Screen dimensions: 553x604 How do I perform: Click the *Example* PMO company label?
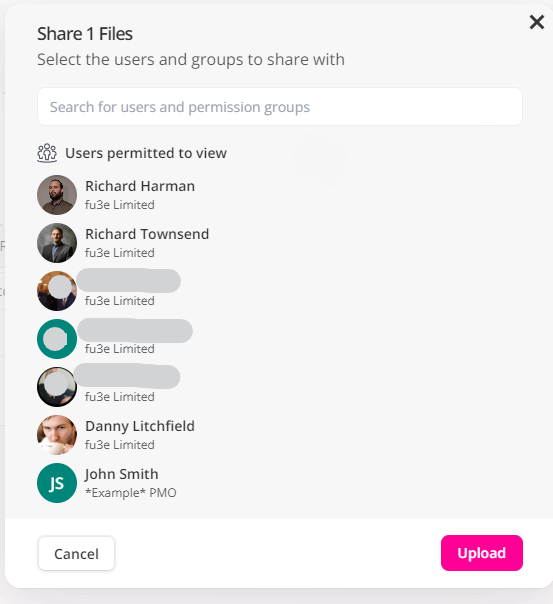coord(131,493)
